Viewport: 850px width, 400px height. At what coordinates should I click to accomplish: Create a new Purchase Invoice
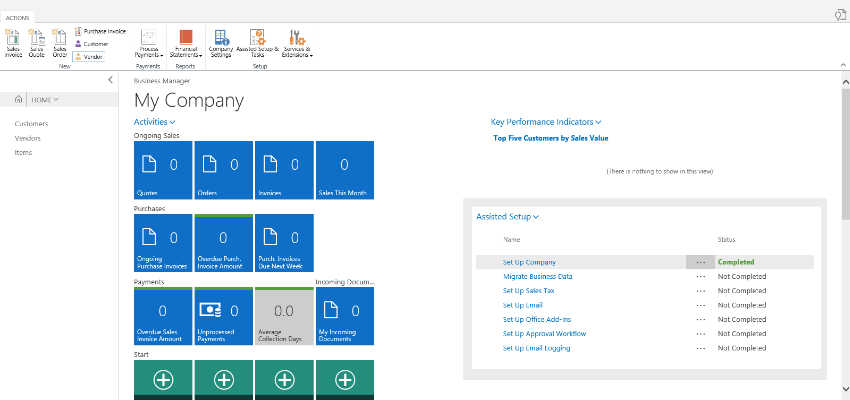[100, 31]
